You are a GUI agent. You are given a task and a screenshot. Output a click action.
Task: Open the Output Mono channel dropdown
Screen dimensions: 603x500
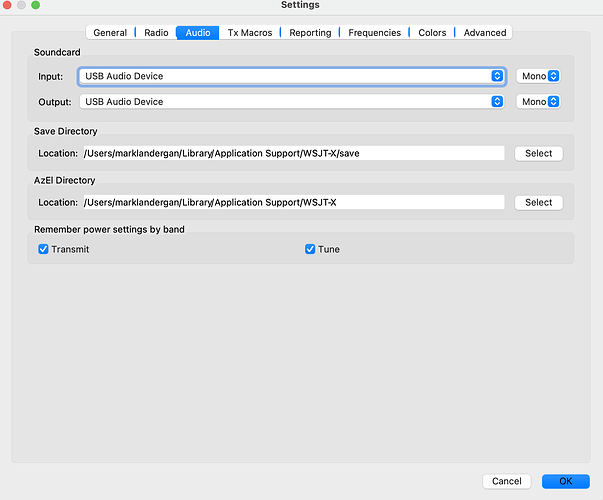[x=538, y=102]
